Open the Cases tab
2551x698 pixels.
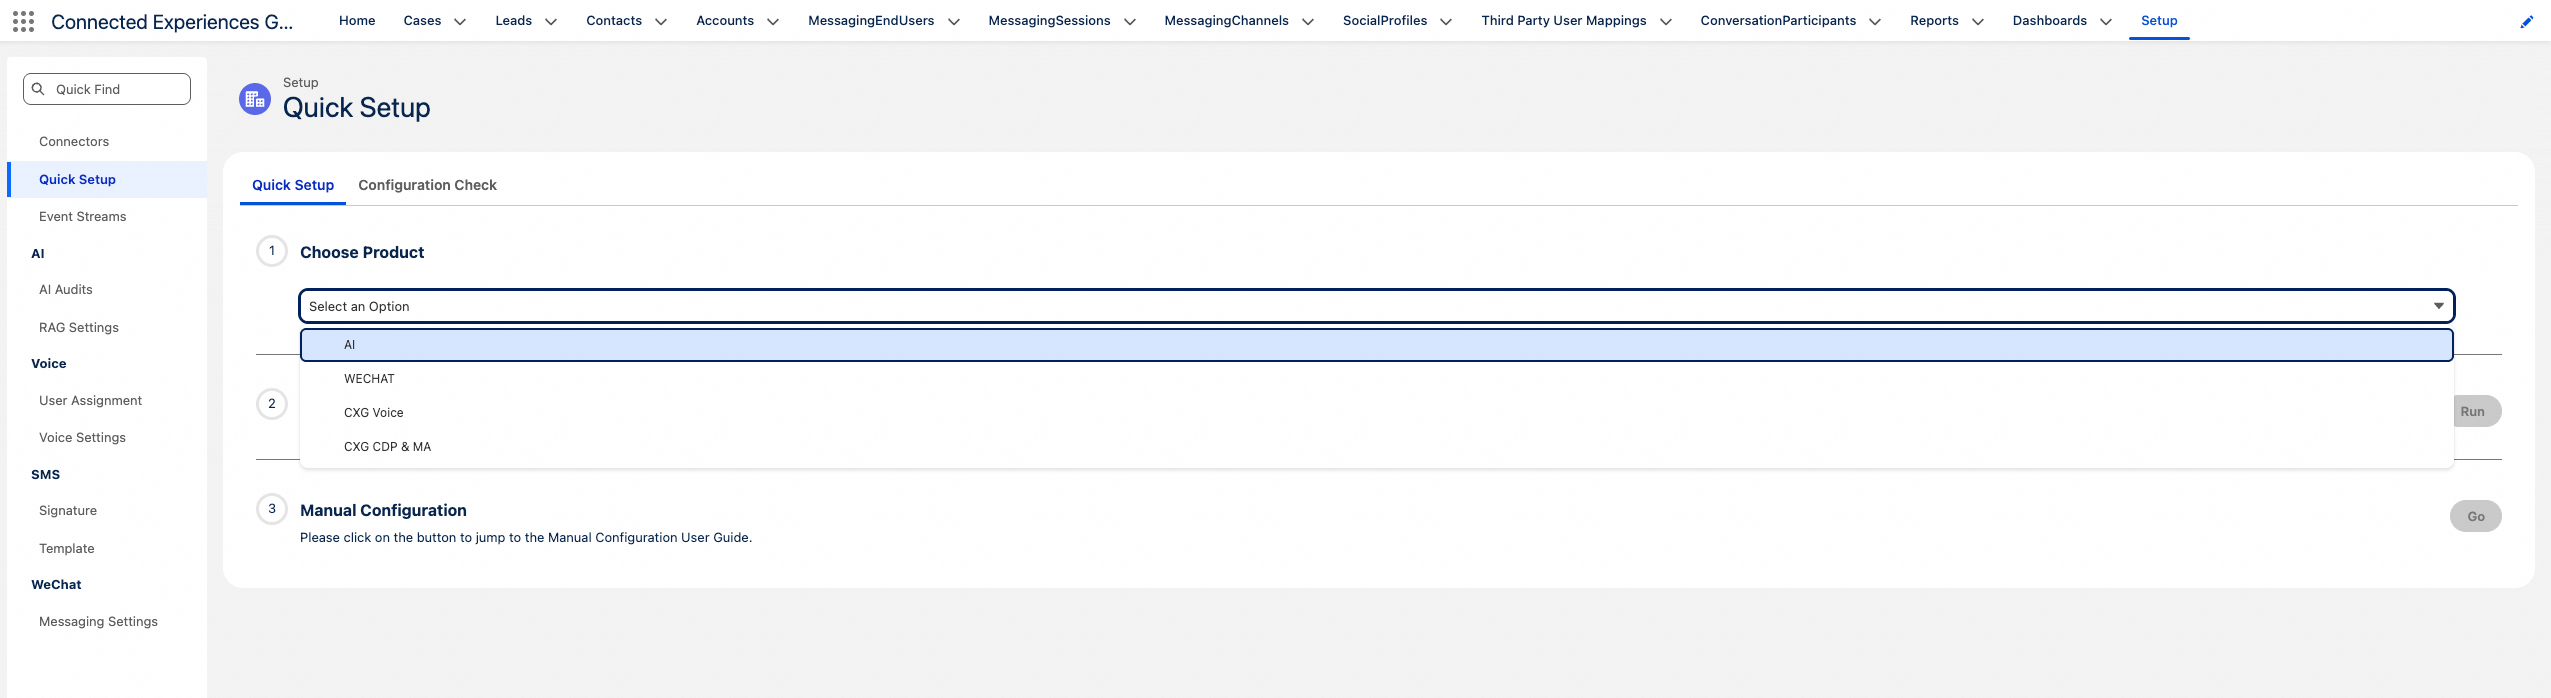[x=422, y=20]
